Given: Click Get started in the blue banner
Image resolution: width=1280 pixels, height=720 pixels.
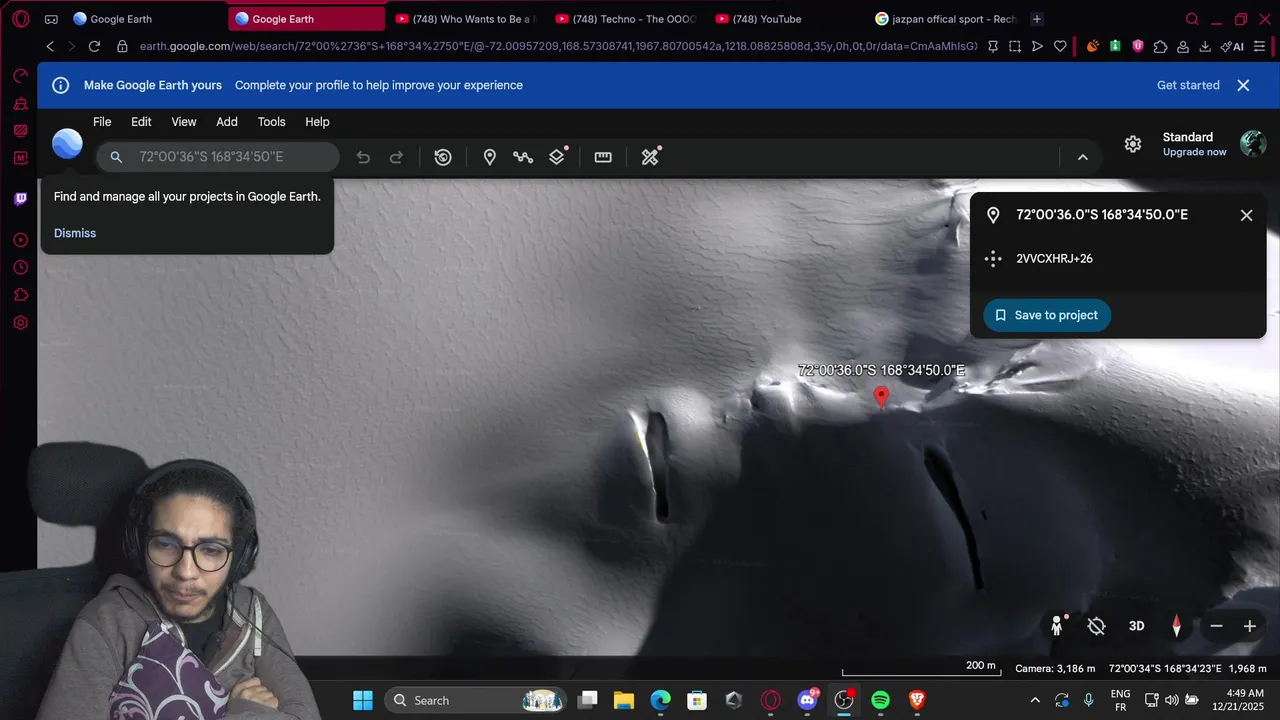Looking at the screenshot, I should pyautogui.click(x=1188, y=85).
